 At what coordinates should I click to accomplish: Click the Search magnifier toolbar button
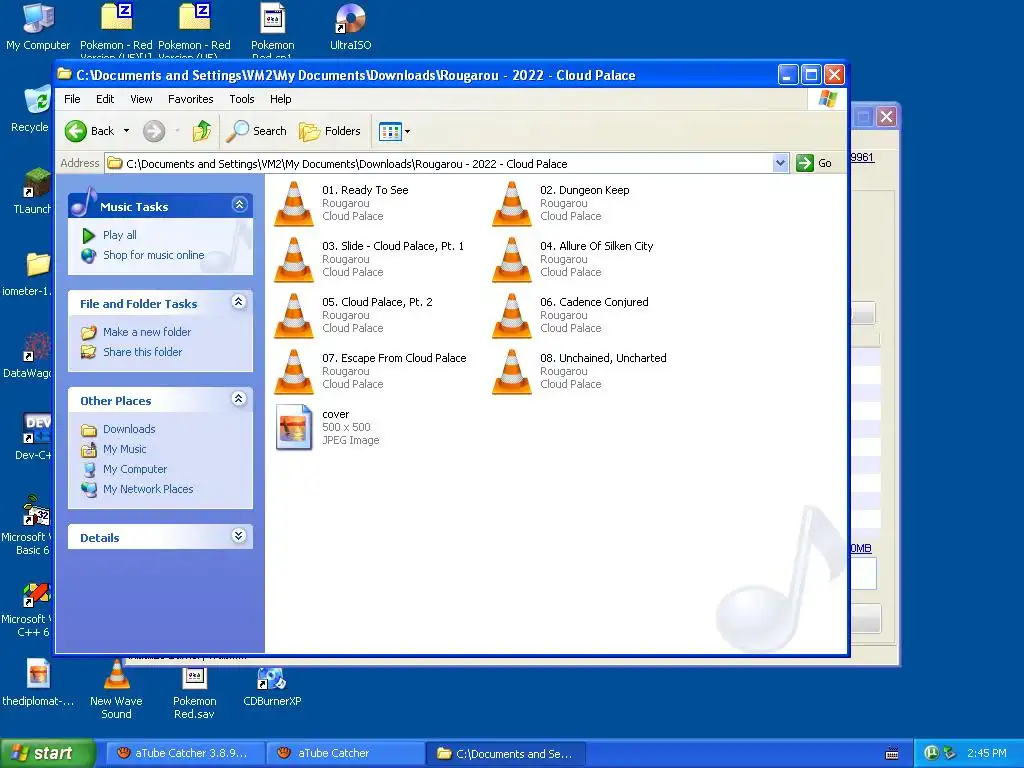click(257, 131)
